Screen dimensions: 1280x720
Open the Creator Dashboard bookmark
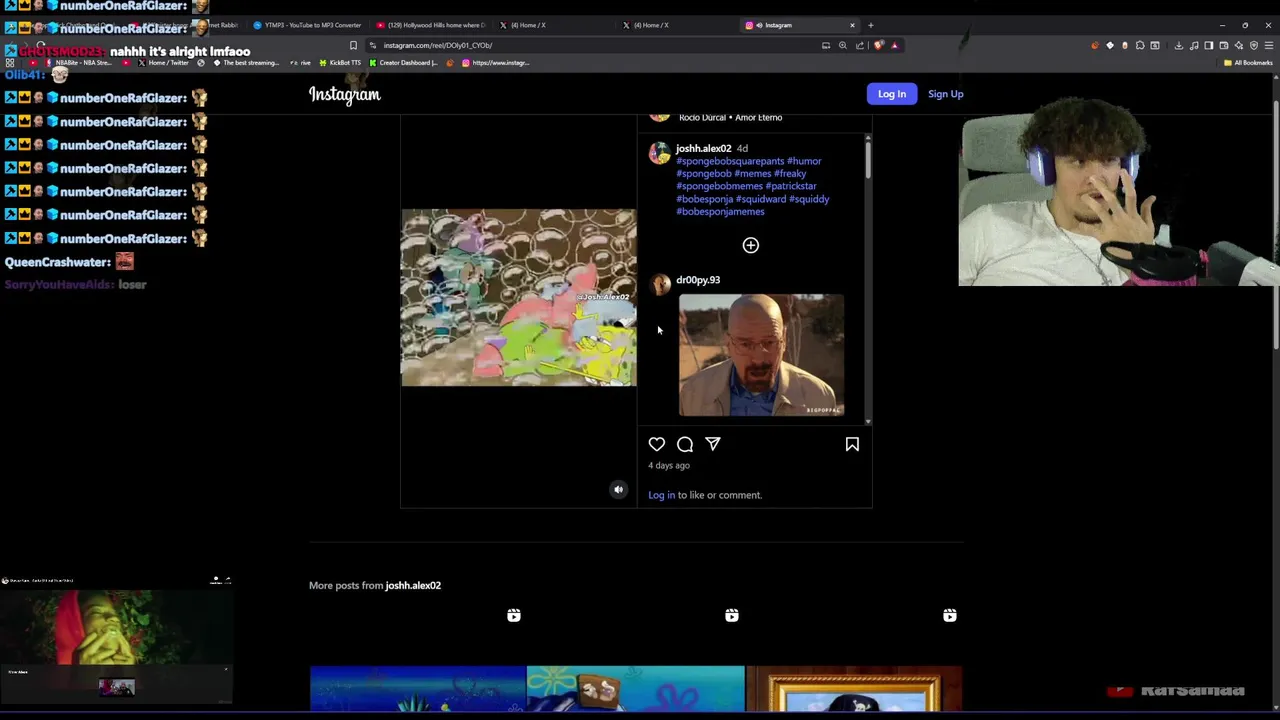(x=404, y=63)
